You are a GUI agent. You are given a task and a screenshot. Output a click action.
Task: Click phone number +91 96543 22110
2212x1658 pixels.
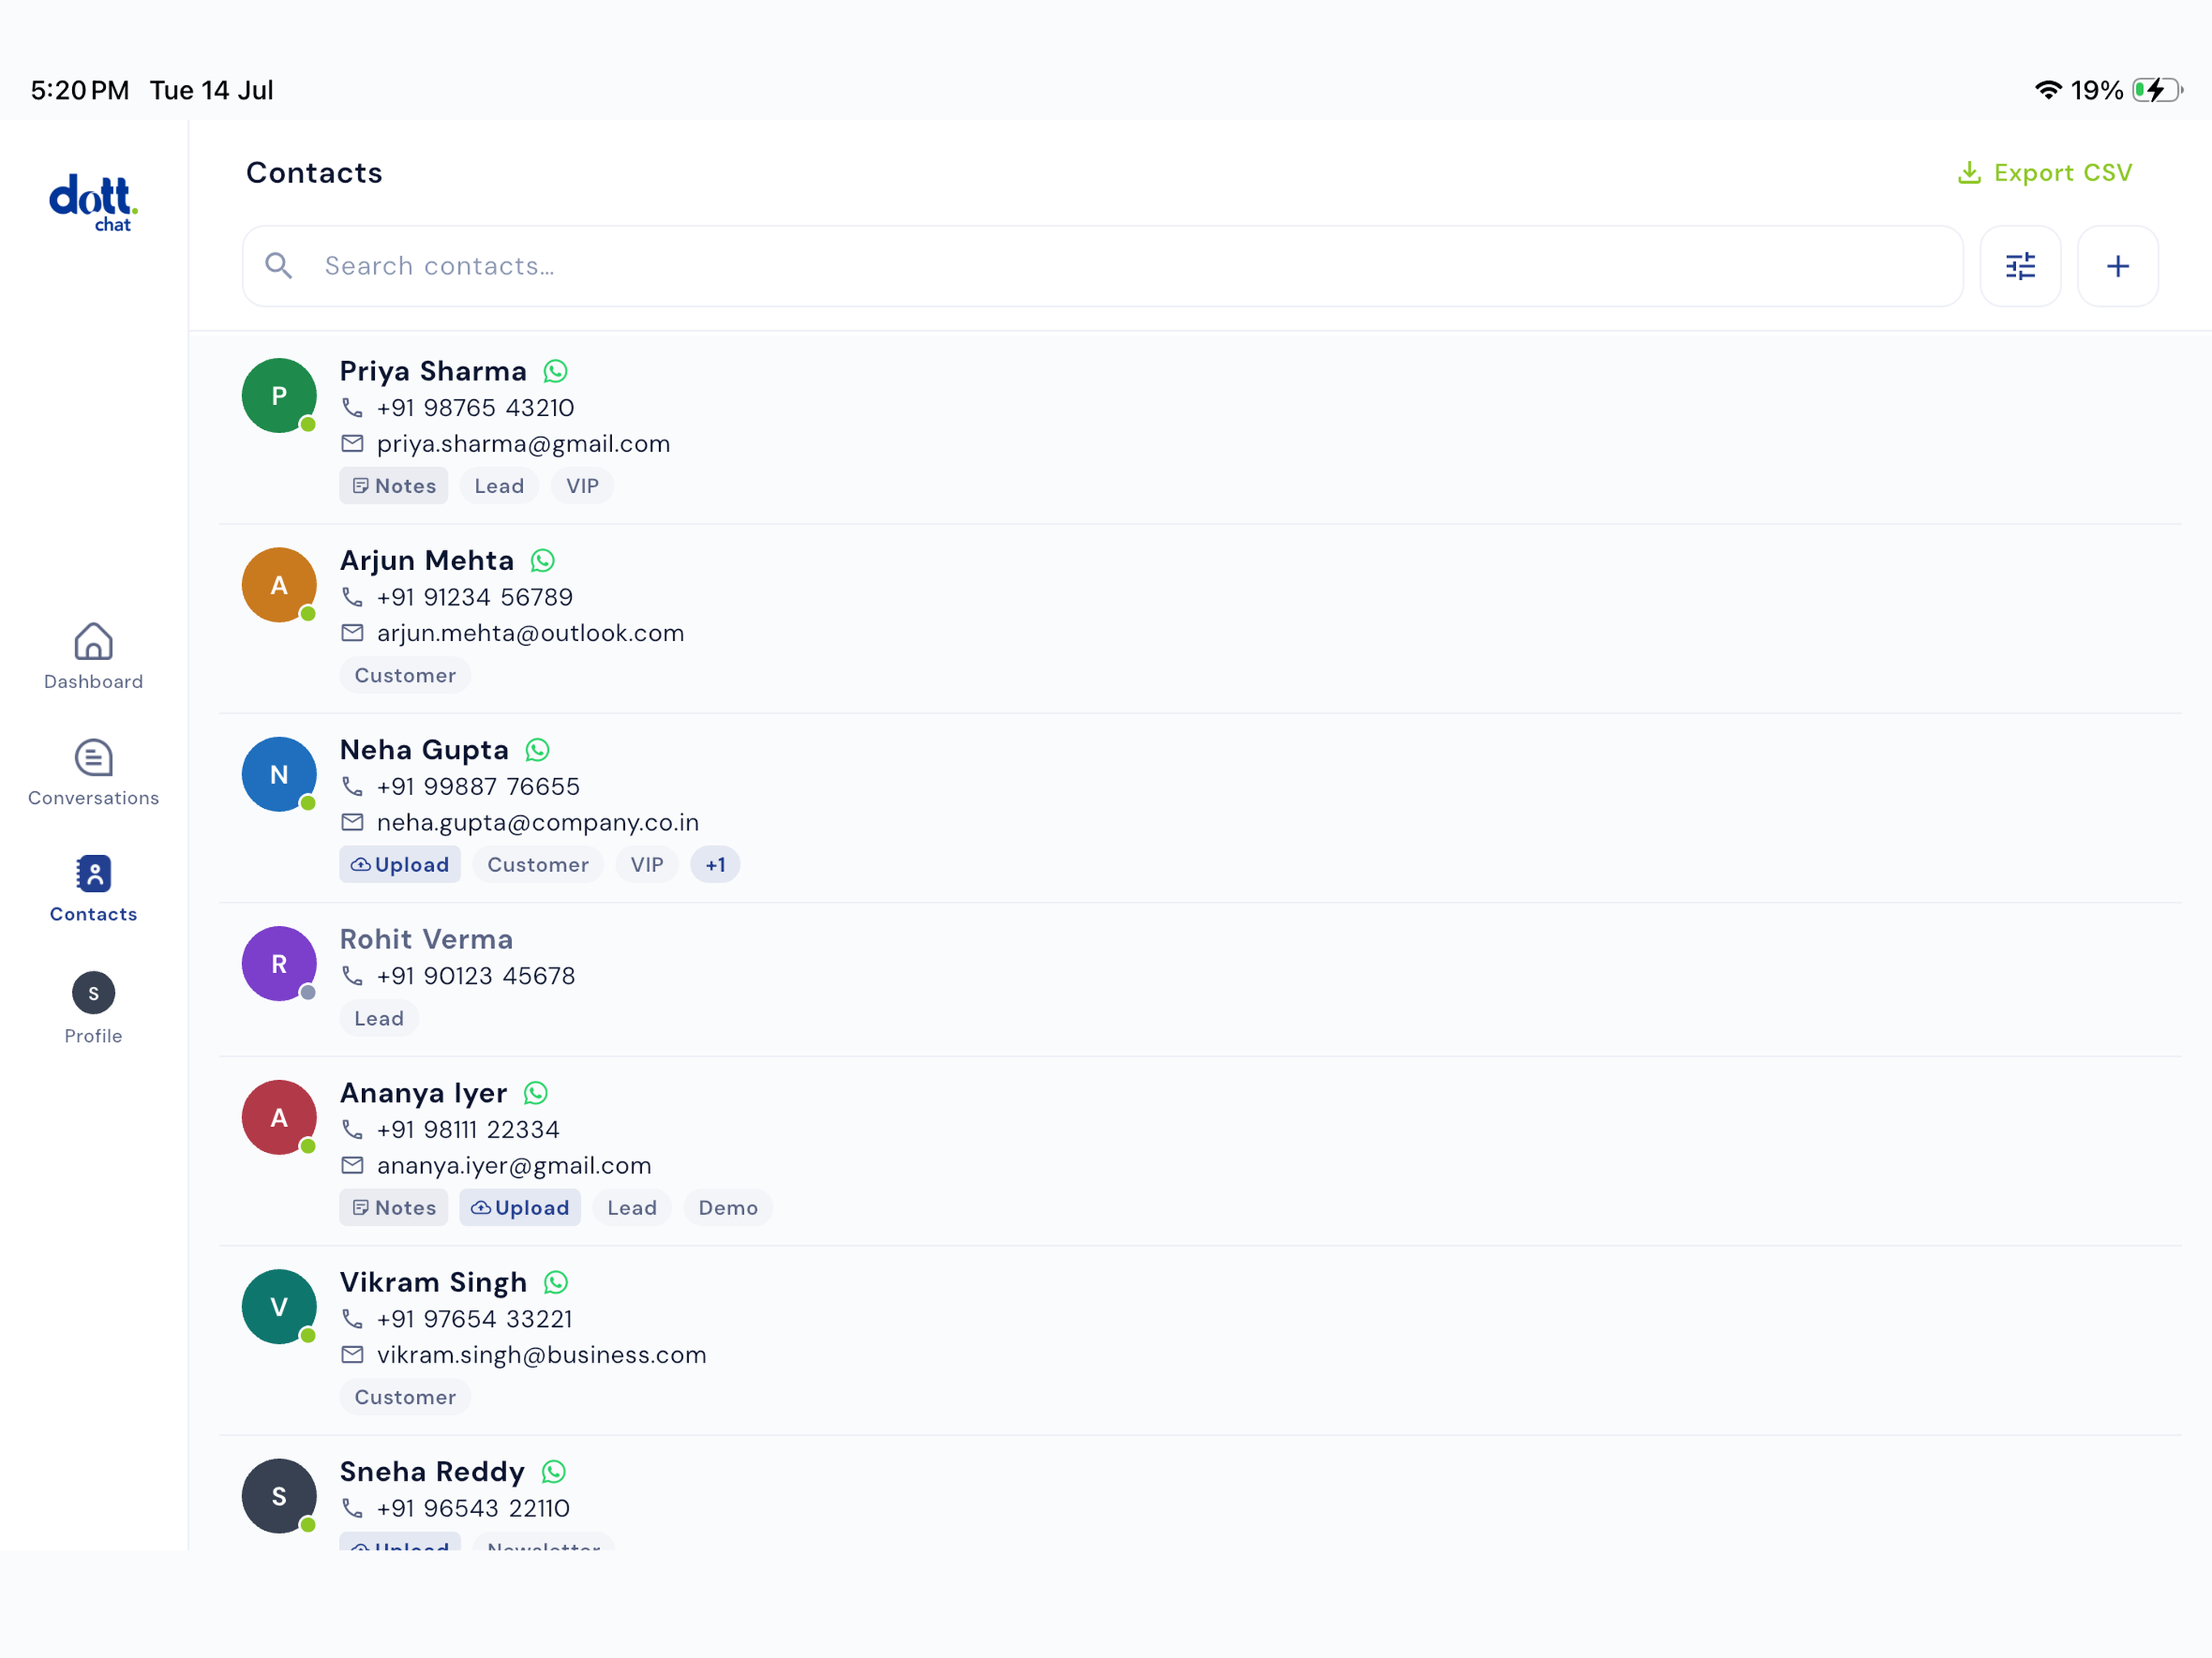pyautogui.click(x=473, y=1509)
